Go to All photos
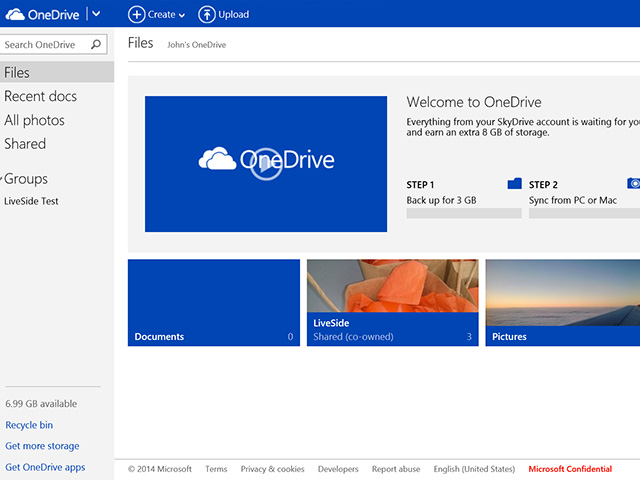Viewport: 640px width, 480px height. pos(34,120)
